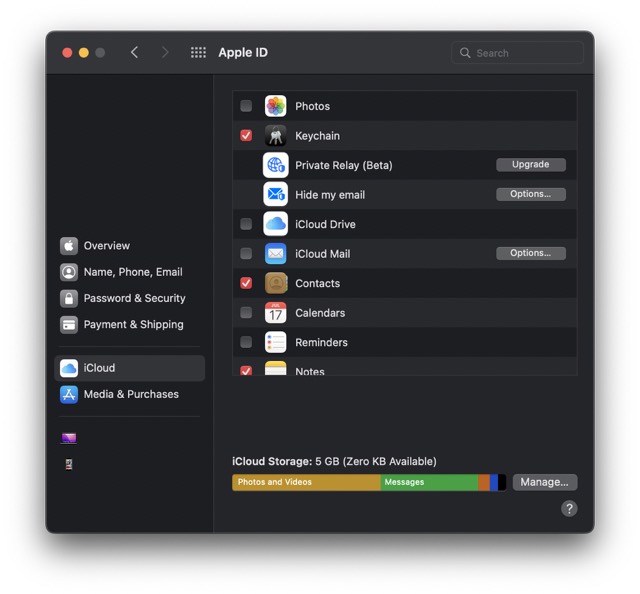
Task: Open Password & Security section
Action: (134, 298)
